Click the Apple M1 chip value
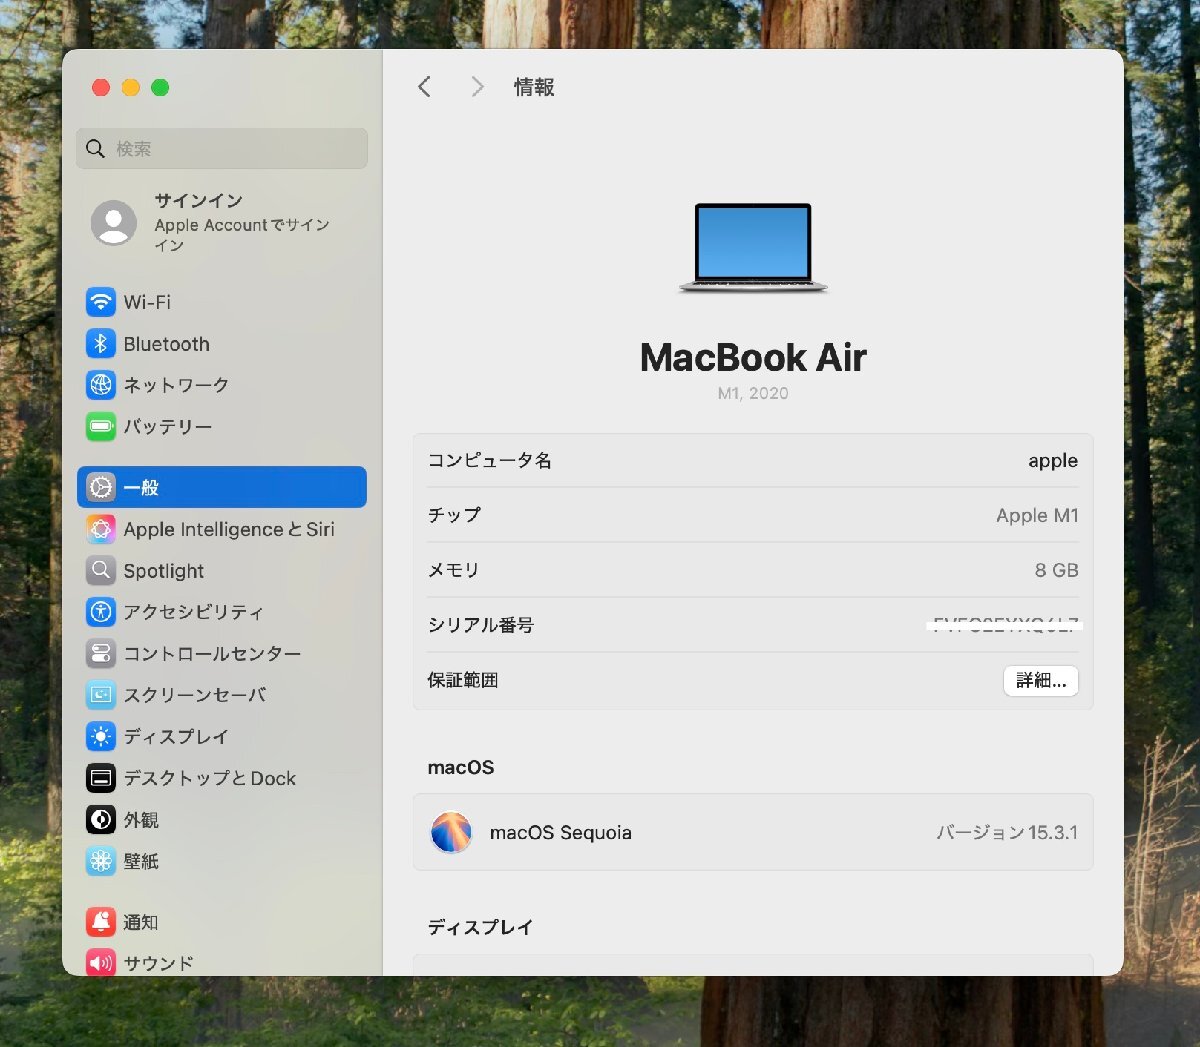The width and height of the screenshot is (1200, 1047). click(1037, 516)
